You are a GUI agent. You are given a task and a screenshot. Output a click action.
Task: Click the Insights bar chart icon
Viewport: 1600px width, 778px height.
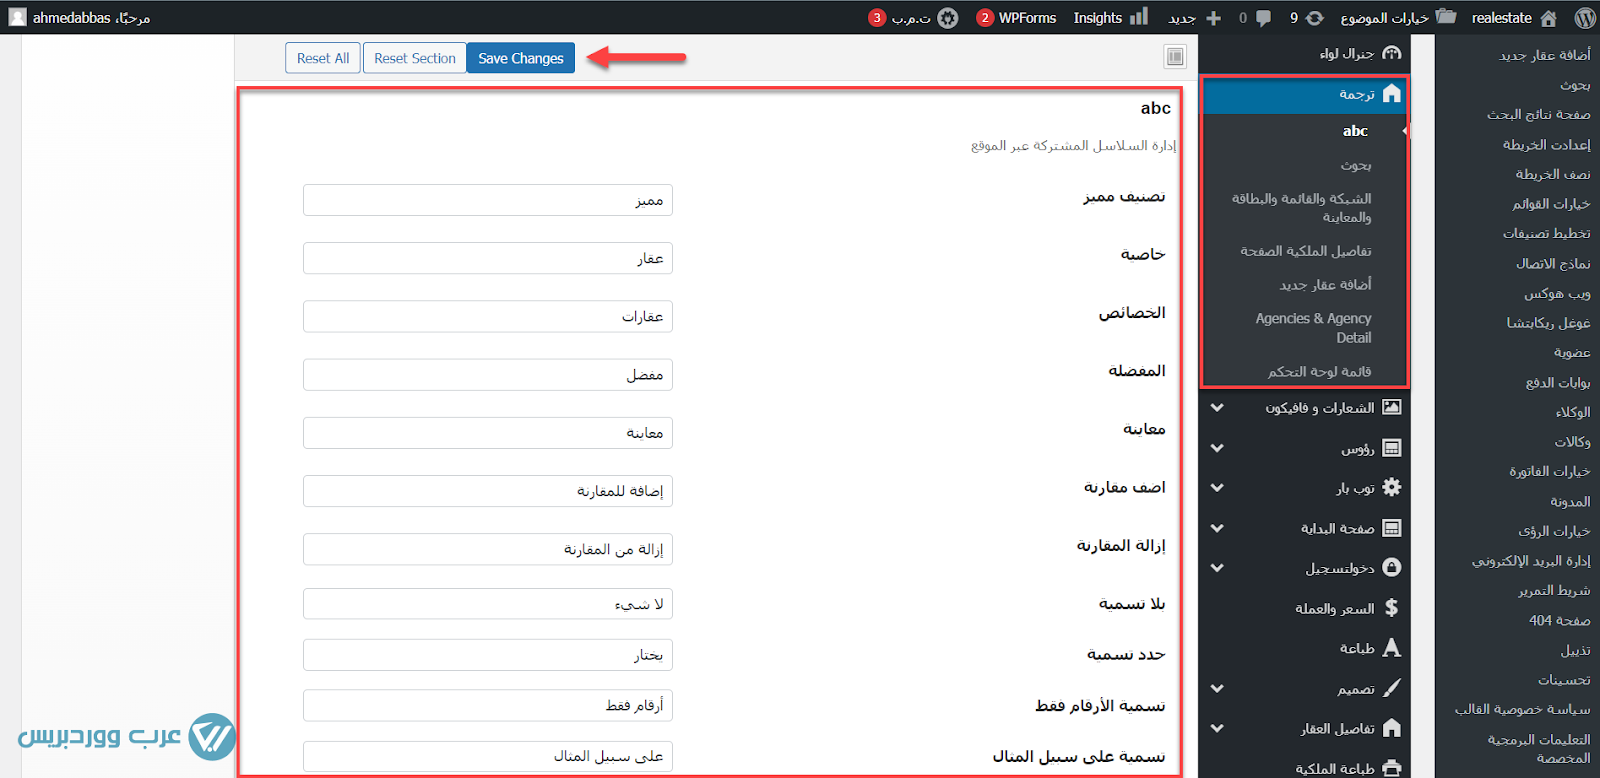1139,17
